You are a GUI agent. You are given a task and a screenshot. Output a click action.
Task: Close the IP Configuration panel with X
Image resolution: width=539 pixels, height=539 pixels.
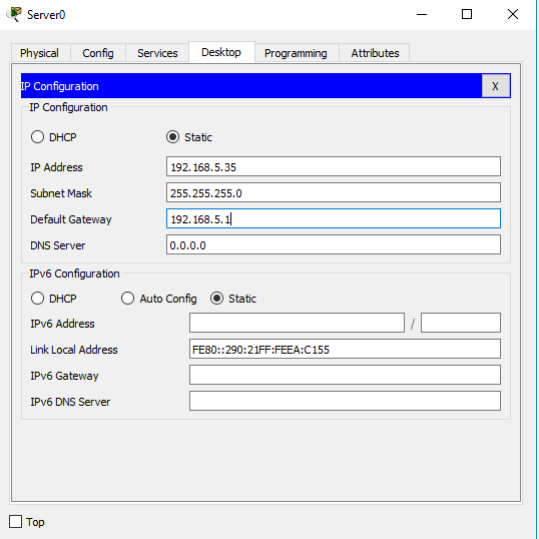(496, 86)
